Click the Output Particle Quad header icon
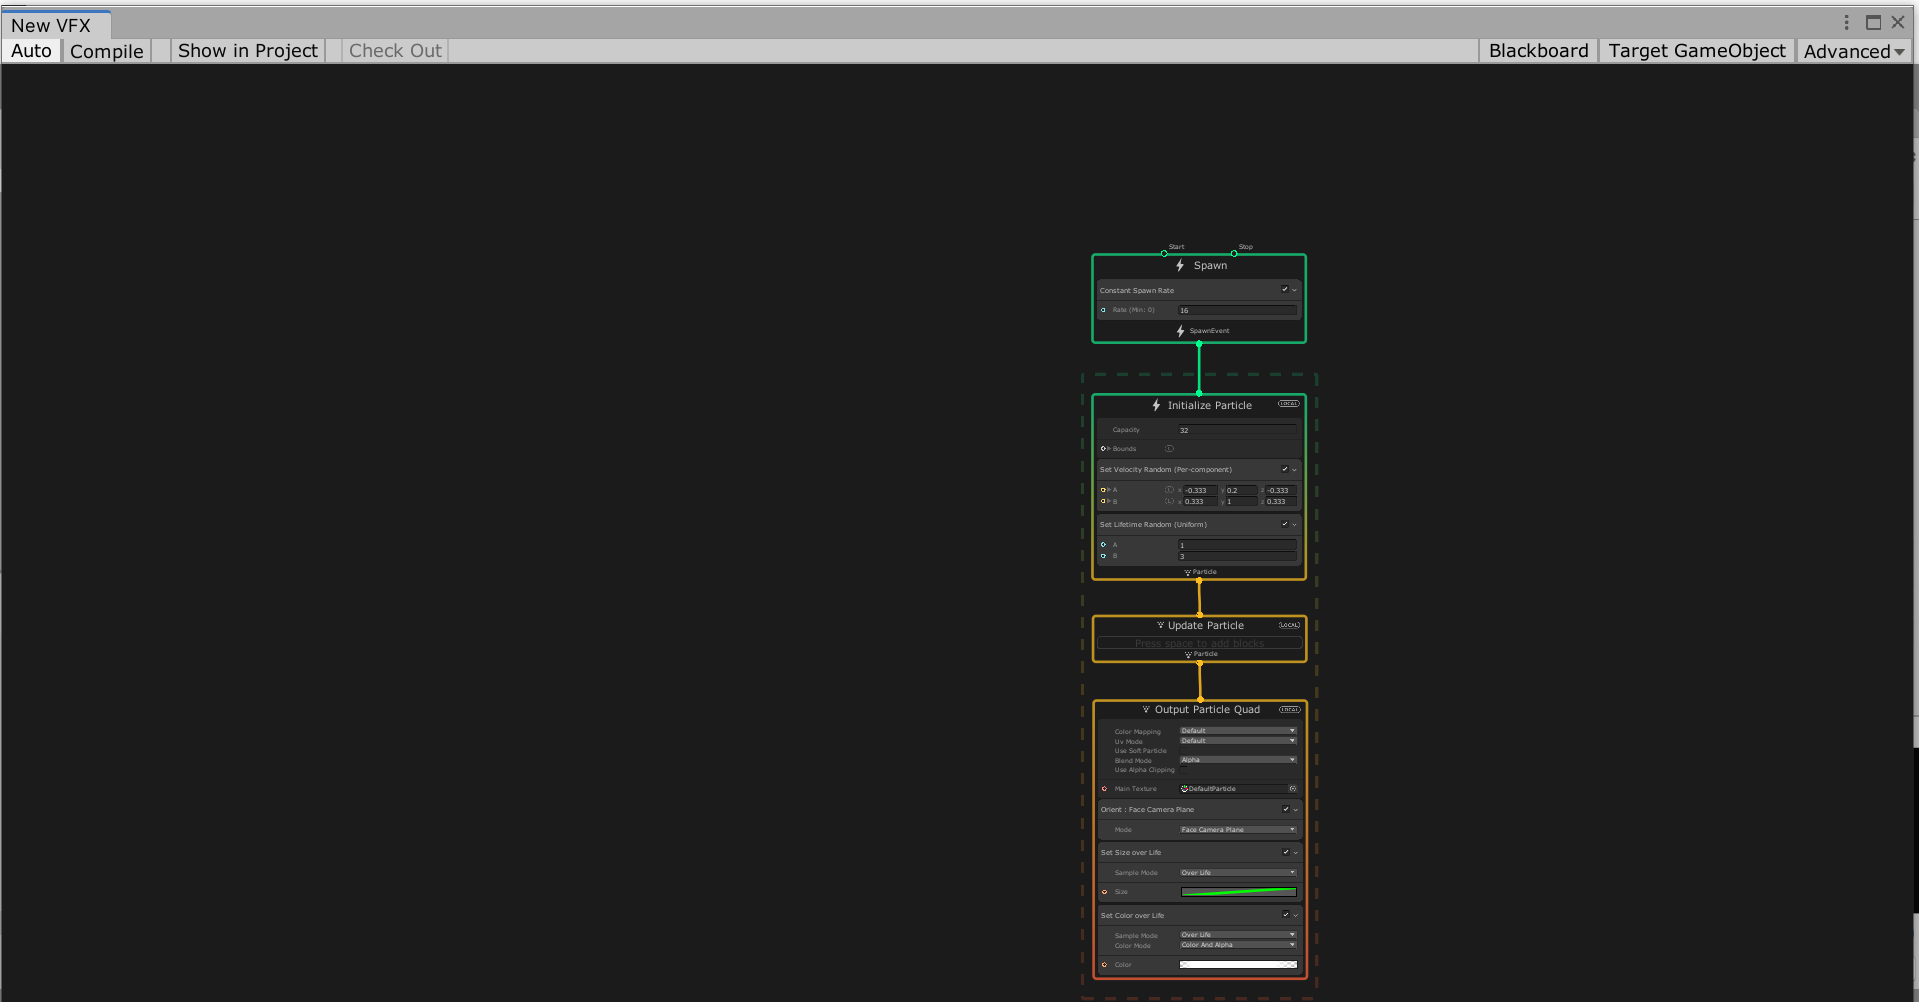Viewport: 1919px width, 1002px height. tap(1147, 710)
